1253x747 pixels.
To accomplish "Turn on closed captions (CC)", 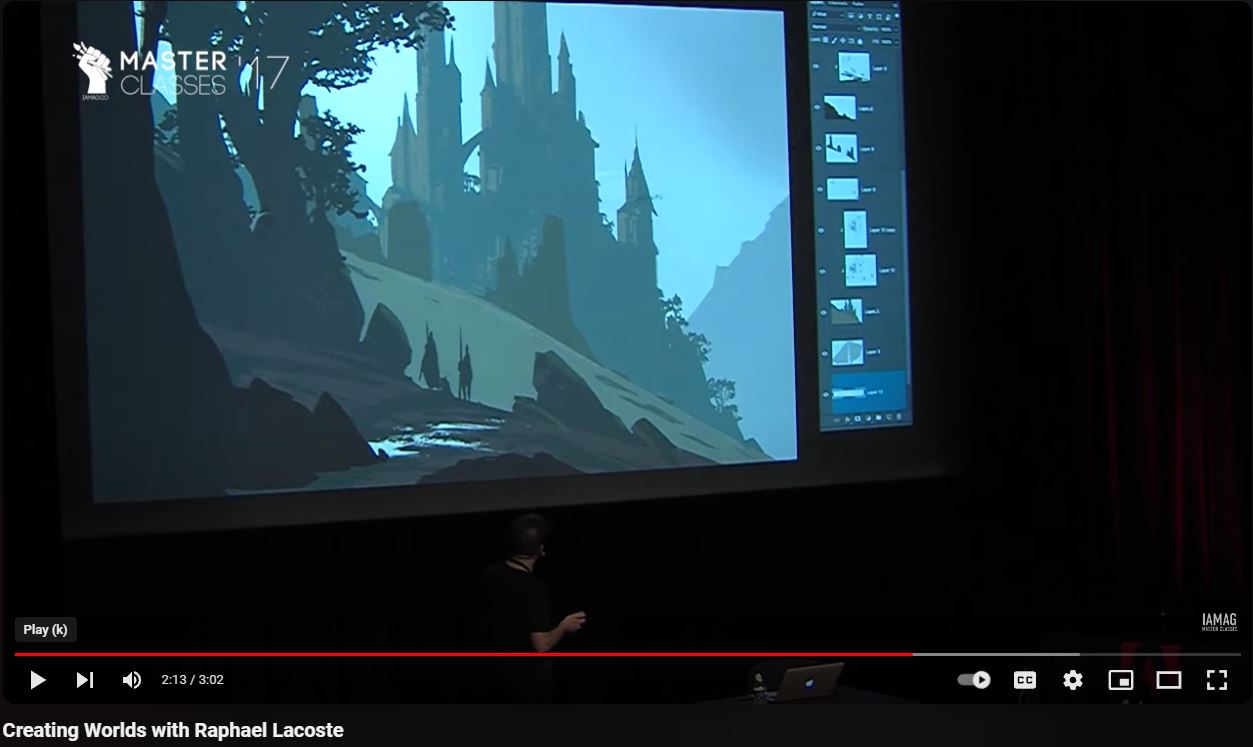I will (1025, 680).
